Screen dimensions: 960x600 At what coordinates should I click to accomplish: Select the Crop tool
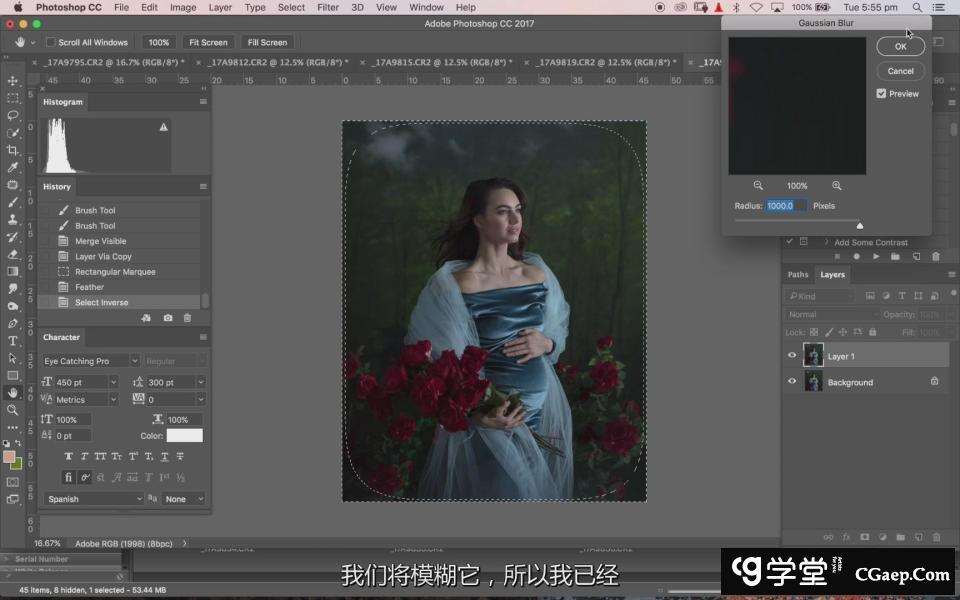(13, 150)
